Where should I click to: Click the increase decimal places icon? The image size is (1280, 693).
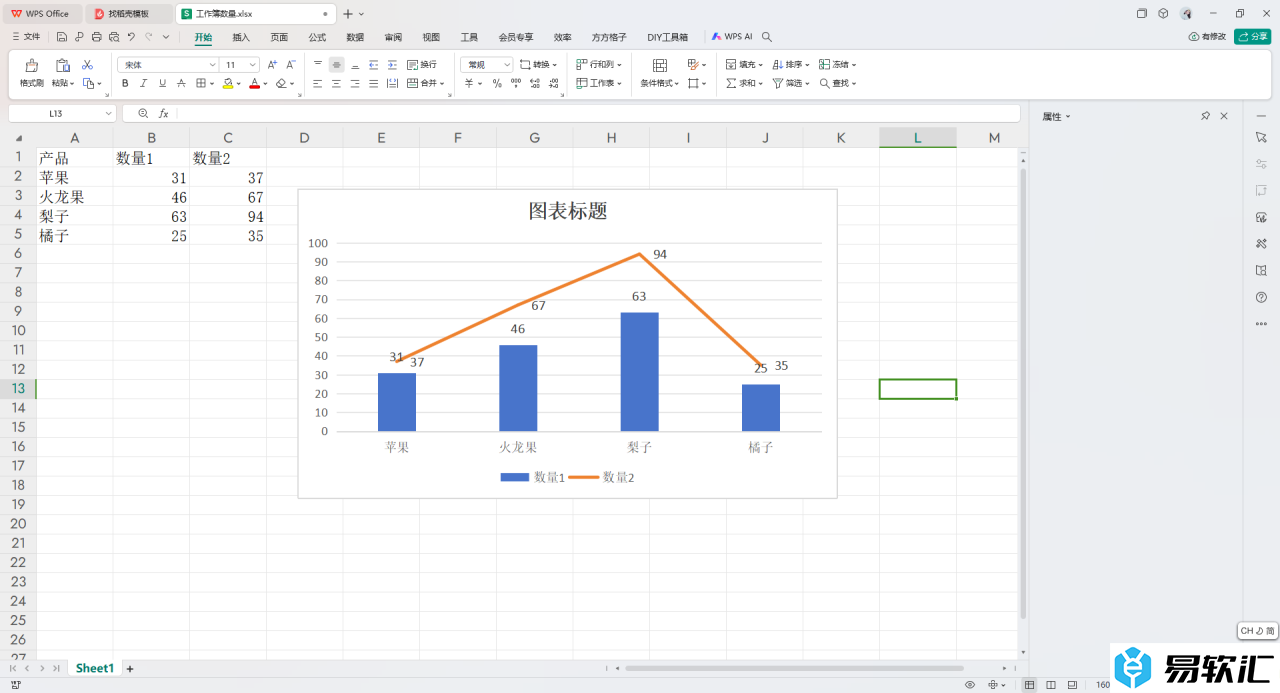coord(533,83)
